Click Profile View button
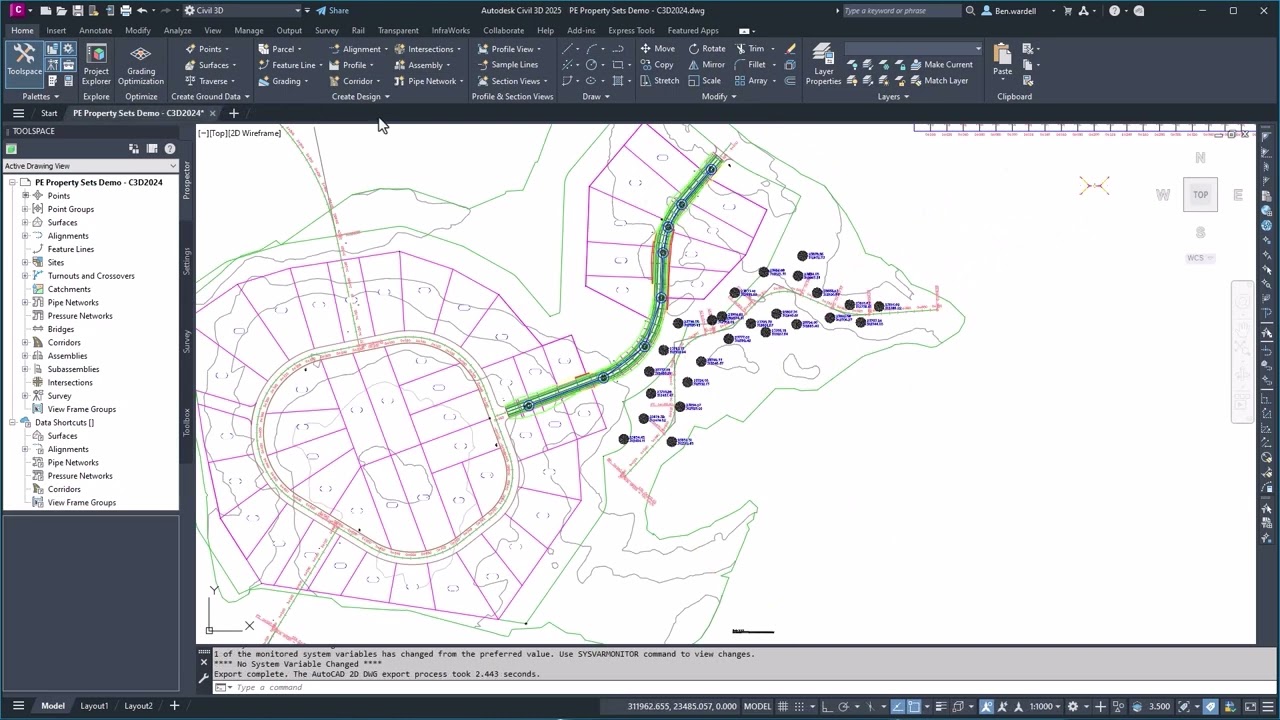This screenshot has width=1280, height=720. point(506,48)
